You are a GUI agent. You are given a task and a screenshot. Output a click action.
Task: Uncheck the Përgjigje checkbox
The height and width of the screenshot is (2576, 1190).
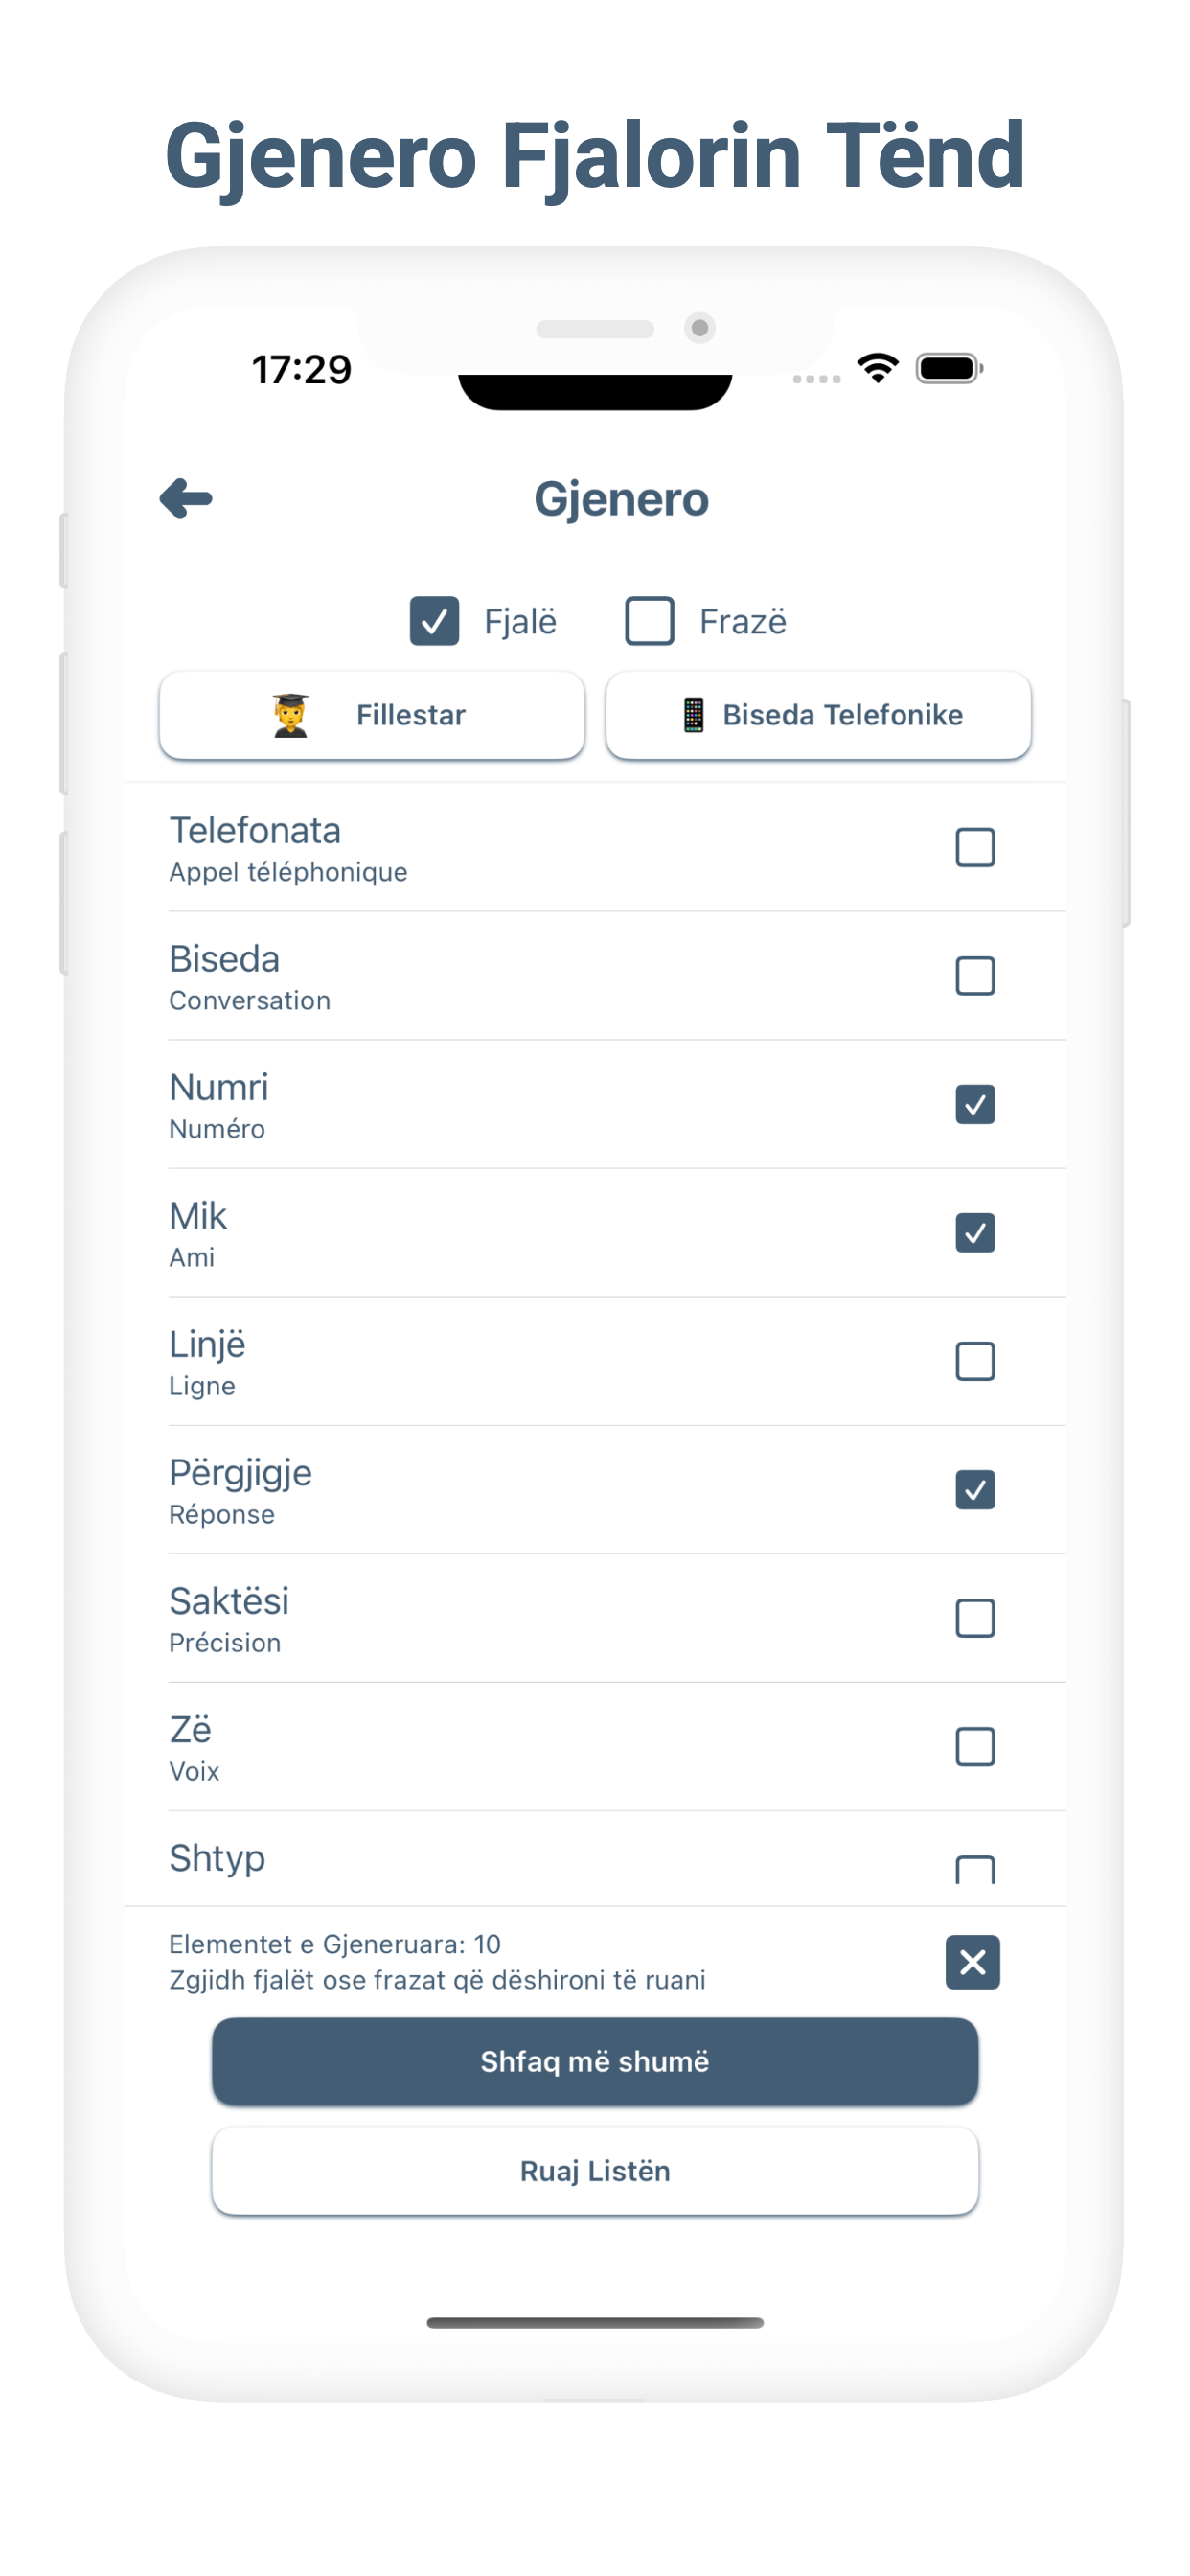tap(975, 1489)
